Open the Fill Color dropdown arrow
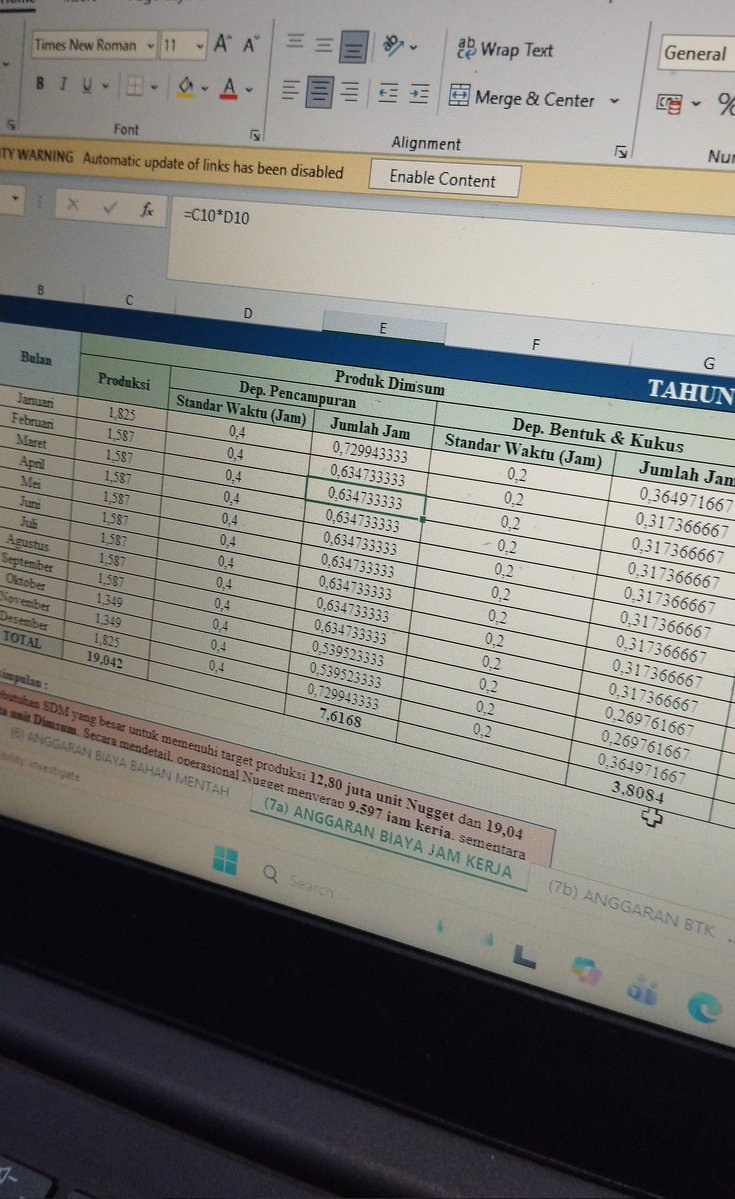 [204, 89]
